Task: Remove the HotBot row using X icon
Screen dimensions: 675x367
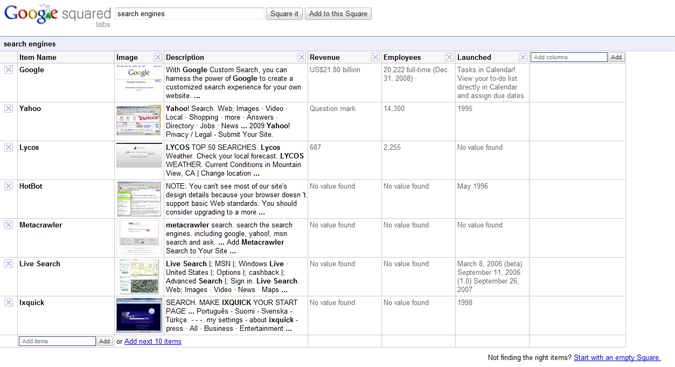Action: pyautogui.click(x=9, y=186)
